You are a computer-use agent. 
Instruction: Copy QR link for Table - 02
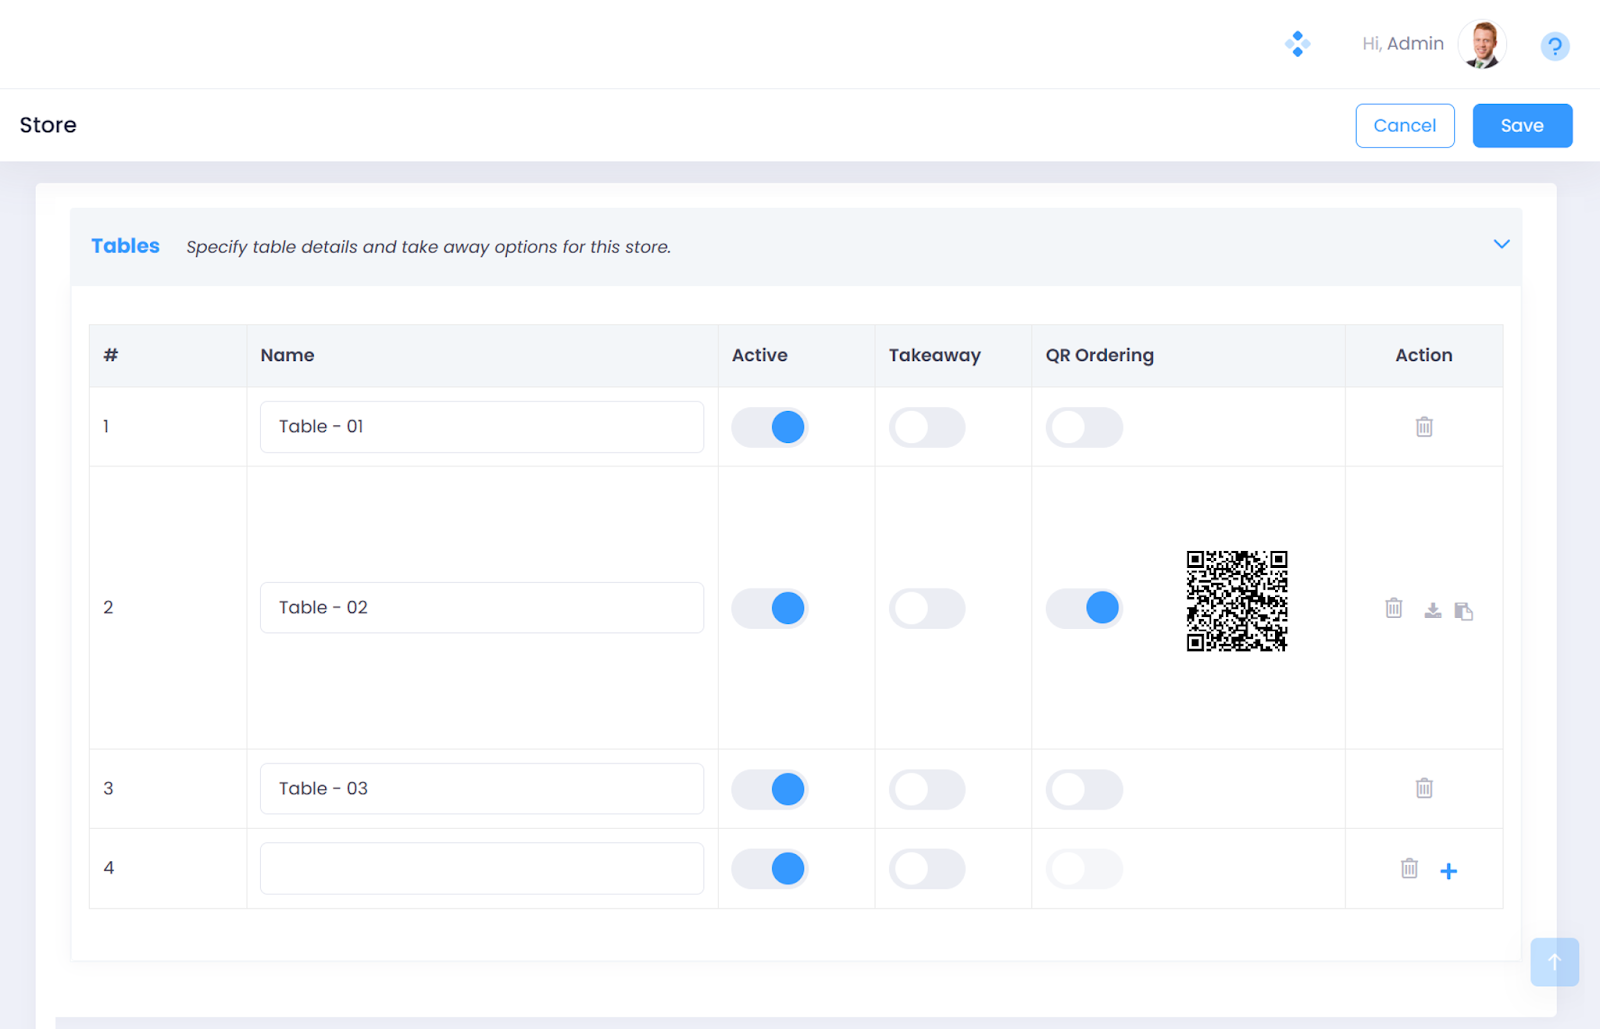point(1464,610)
